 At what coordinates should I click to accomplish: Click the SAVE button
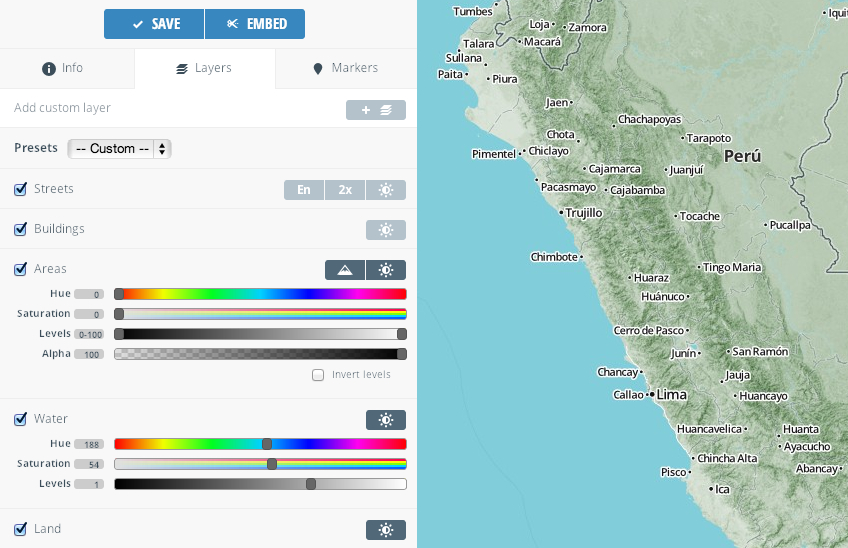[x=154, y=24]
